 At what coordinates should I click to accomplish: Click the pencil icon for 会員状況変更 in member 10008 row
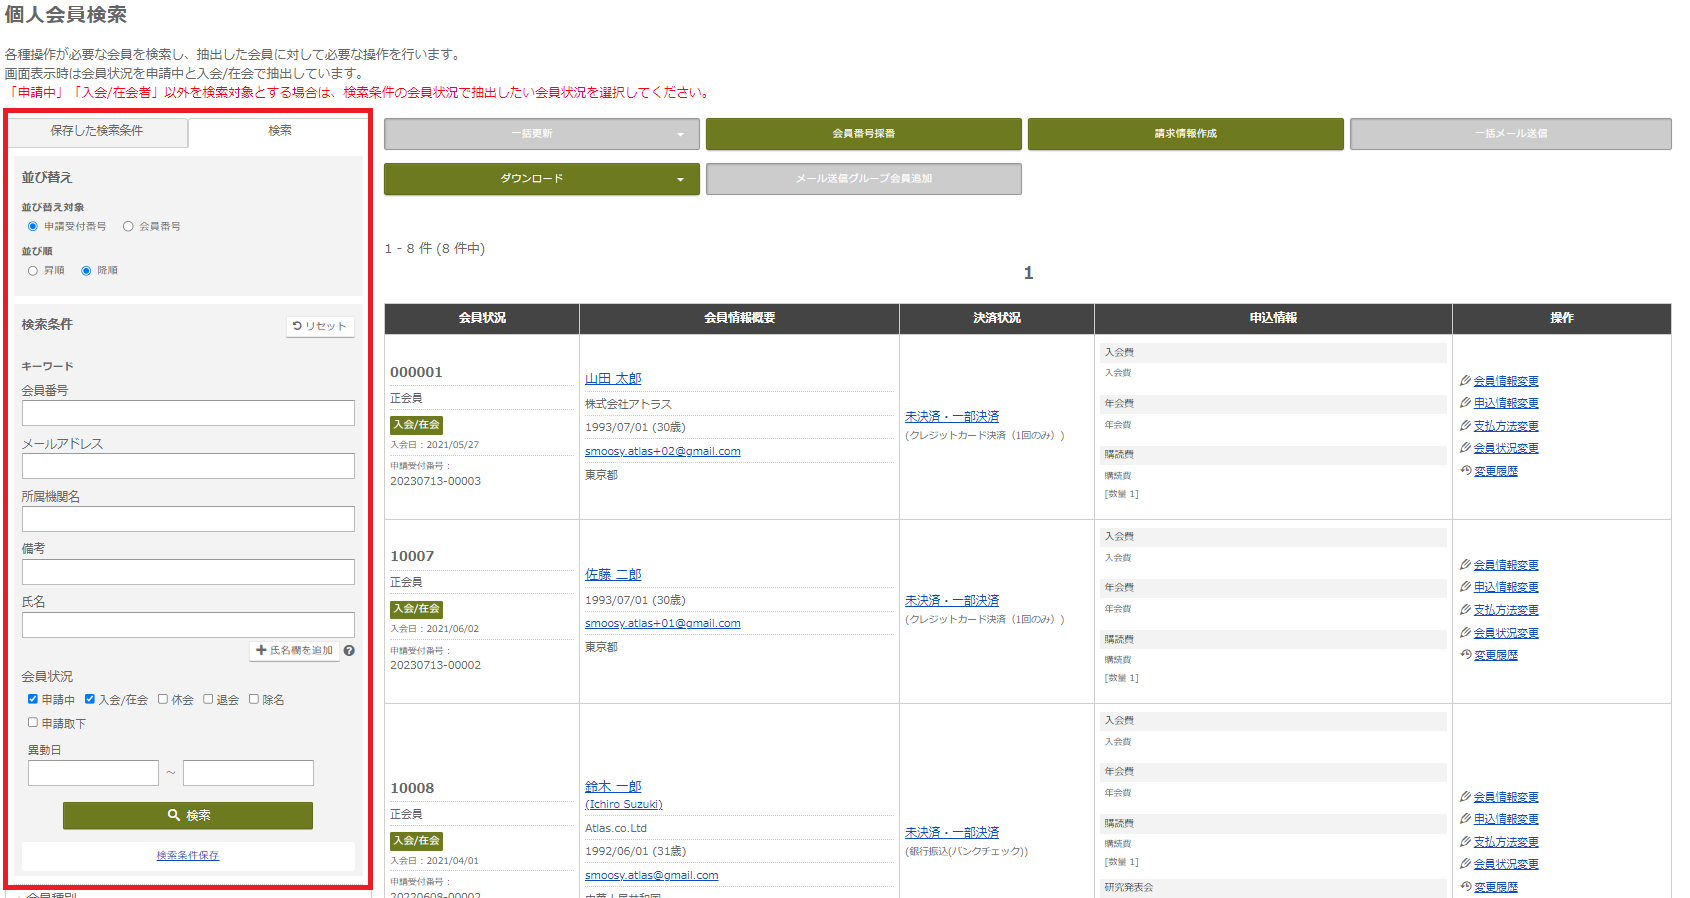1465,863
